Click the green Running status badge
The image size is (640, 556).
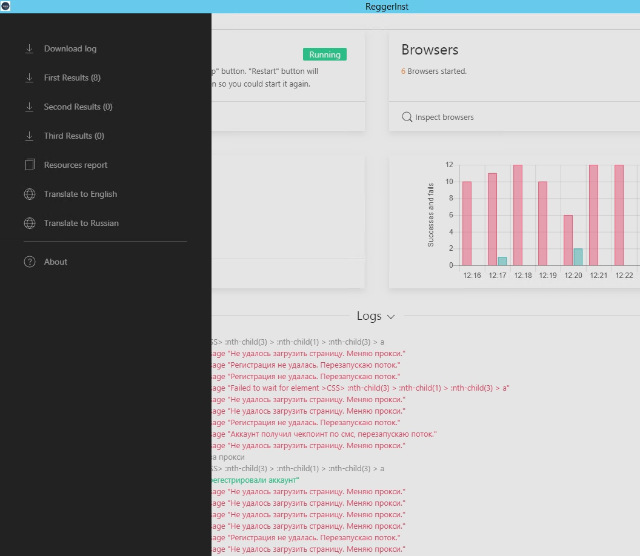pos(324,54)
